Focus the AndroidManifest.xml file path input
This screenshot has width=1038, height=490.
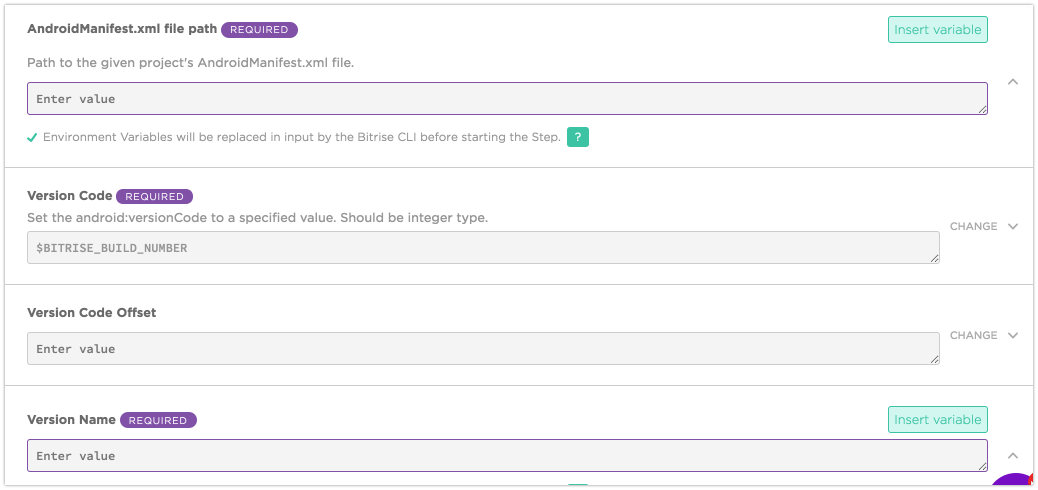506,99
